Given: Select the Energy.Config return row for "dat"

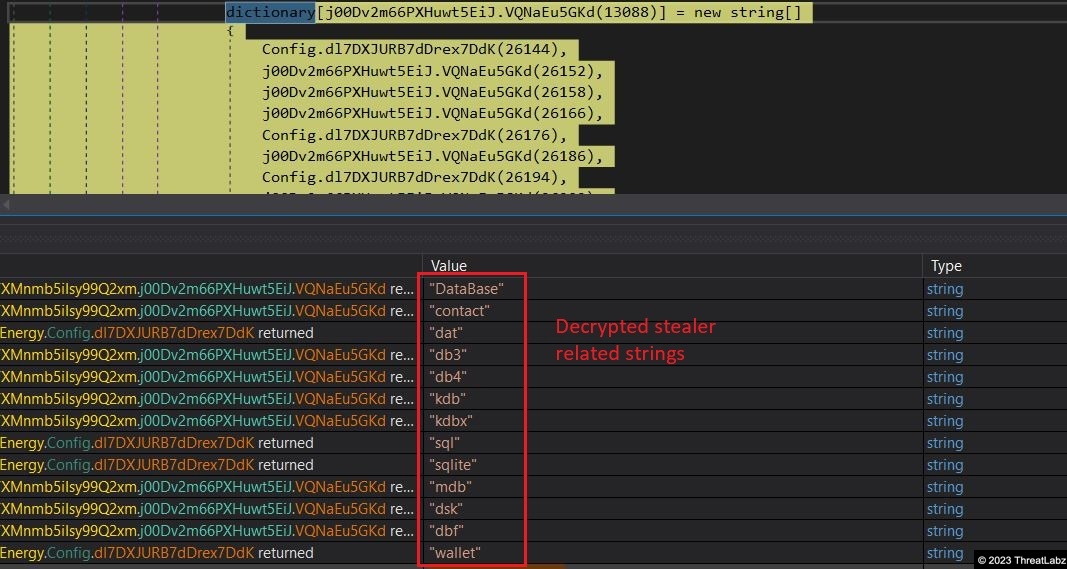Looking at the screenshot, I should tap(157, 333).
